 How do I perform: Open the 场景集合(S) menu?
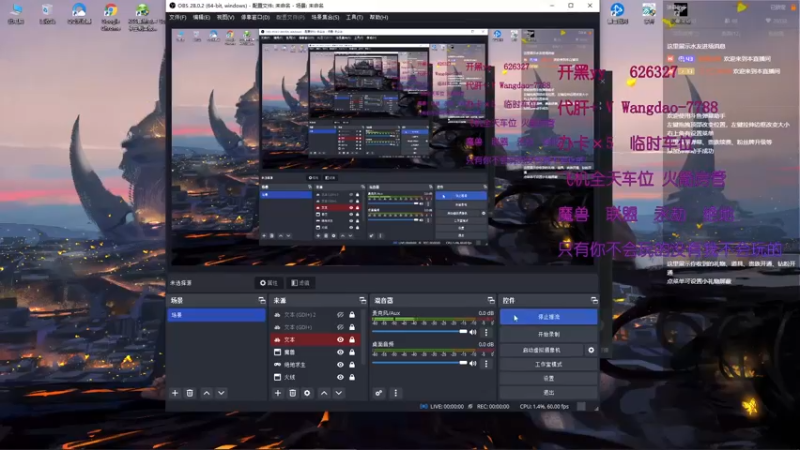coord(325,17)
